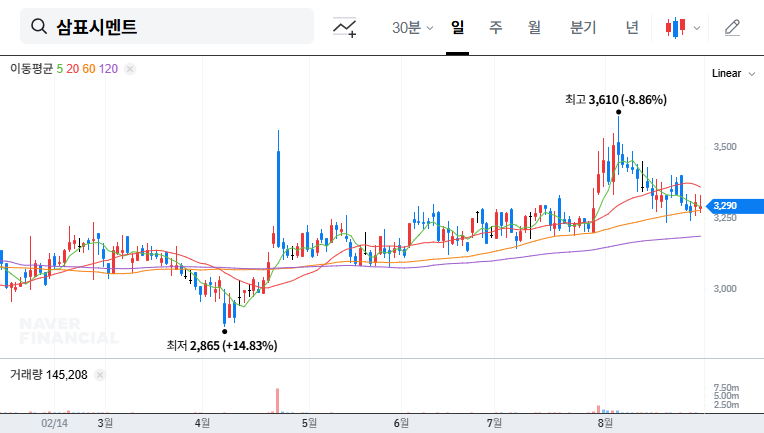Click the candlestick chart type icon

coord(675,27)
